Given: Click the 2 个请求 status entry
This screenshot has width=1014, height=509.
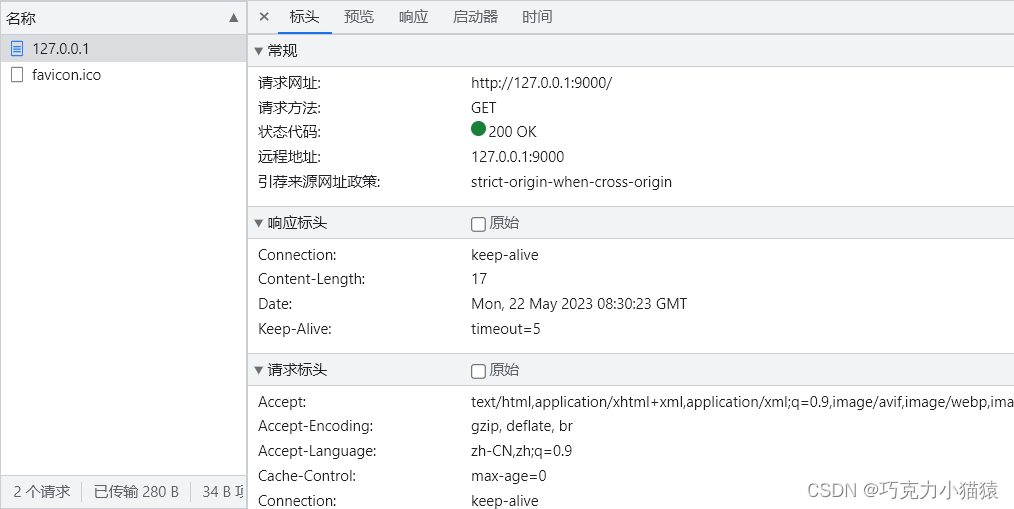Looking at the screenshot, I should 41,492.
